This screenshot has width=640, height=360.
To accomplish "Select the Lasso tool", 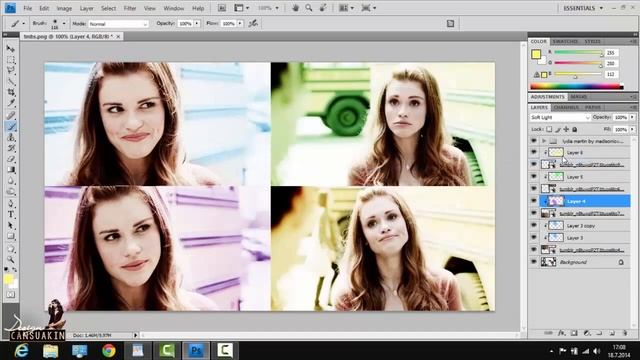I will pyautogui.click(x=11, y=71).
